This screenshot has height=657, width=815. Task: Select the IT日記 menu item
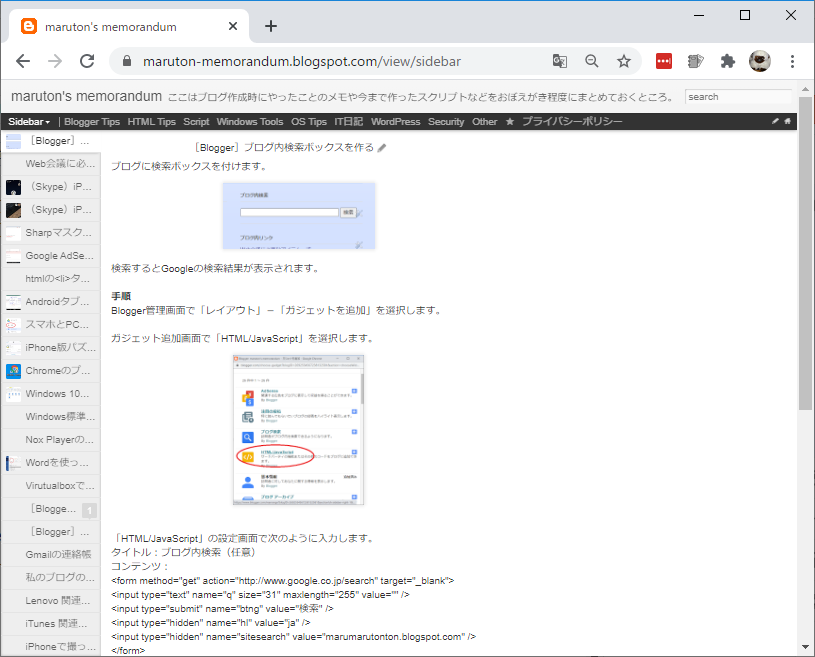[349, 122]
